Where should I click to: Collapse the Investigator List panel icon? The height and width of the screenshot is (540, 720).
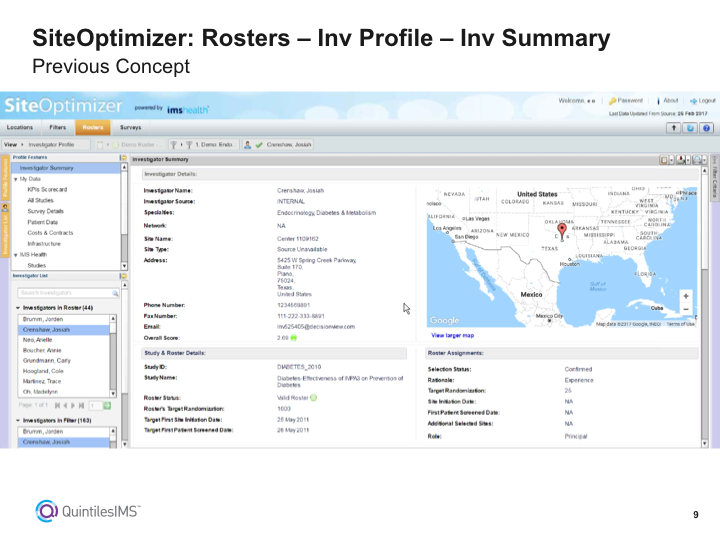pos(123,276)
